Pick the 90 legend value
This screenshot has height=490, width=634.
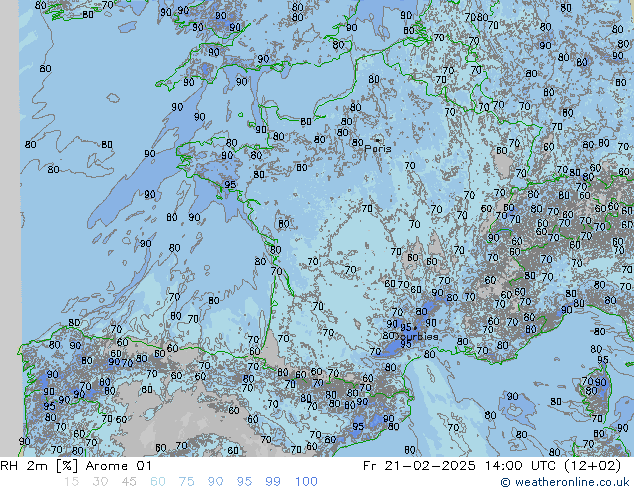pyautogui.click(x=215, y=482)
